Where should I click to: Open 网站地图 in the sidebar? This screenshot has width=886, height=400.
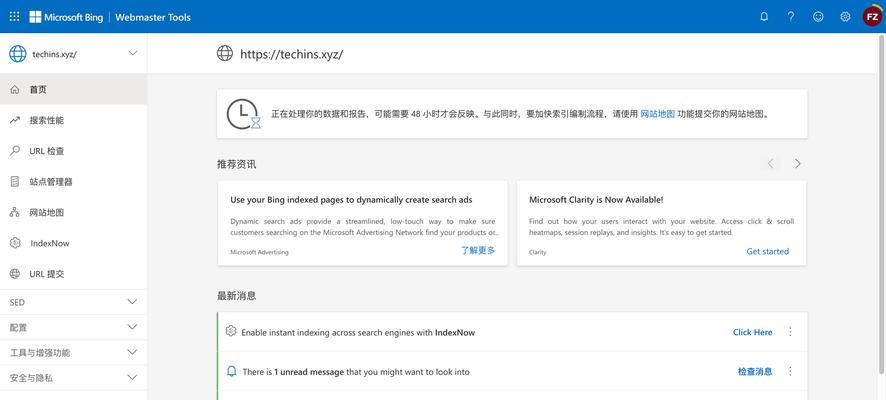coord(73,212)
